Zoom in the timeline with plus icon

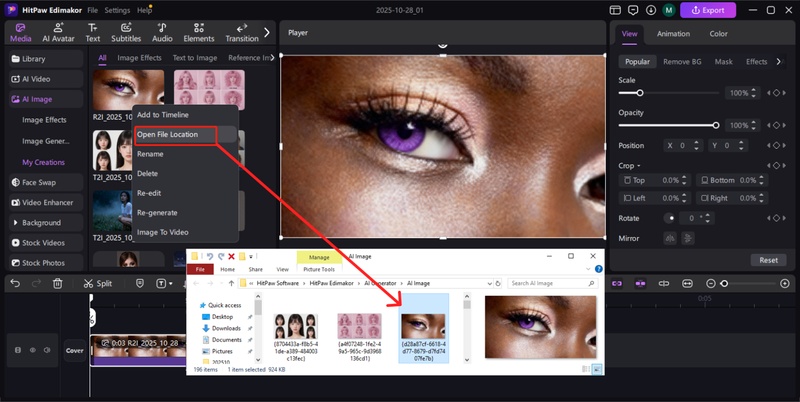[x=785, y=283]
